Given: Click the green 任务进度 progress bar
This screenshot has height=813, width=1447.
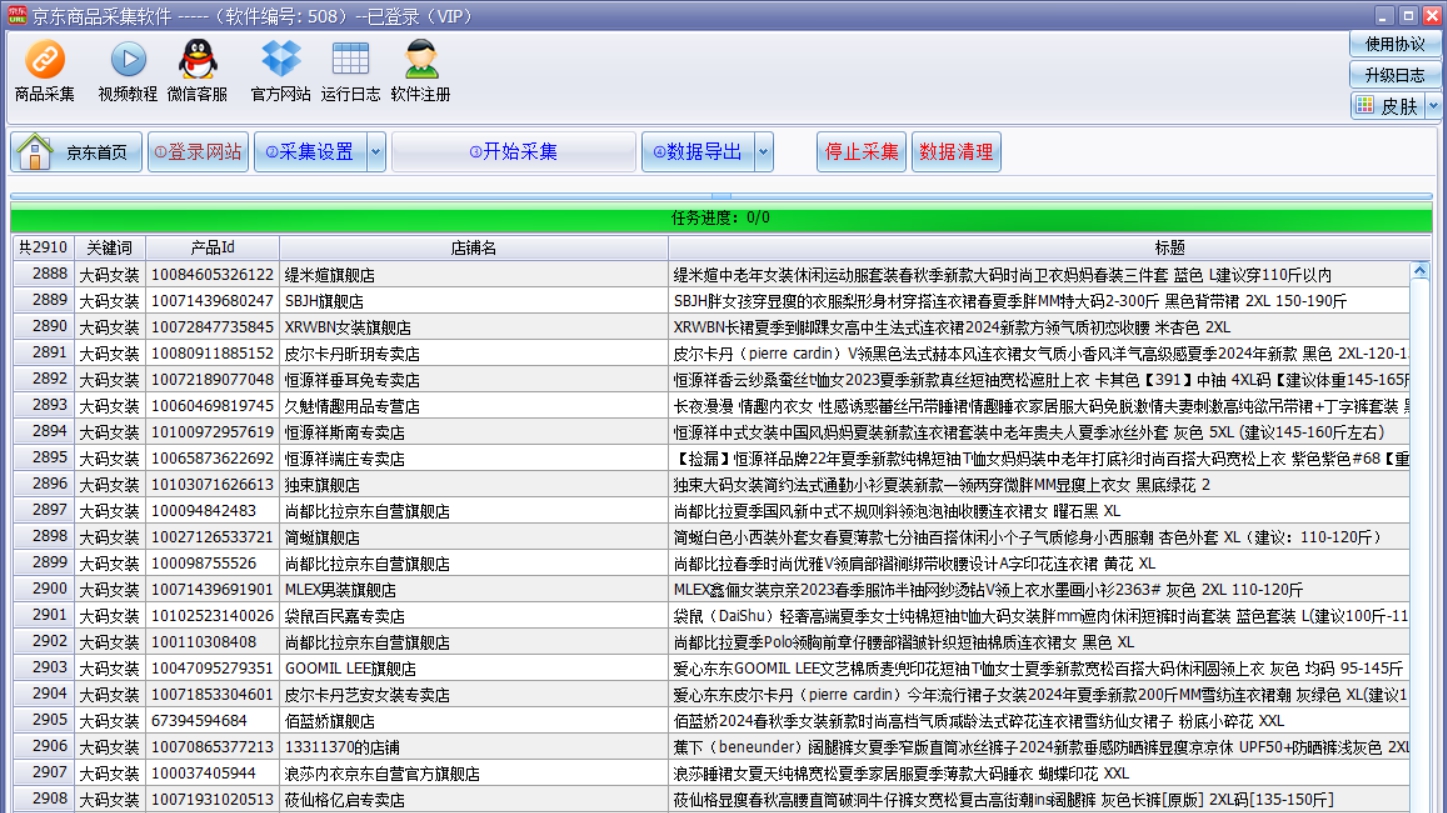Looking at the screenshot, I should [720, 217].
